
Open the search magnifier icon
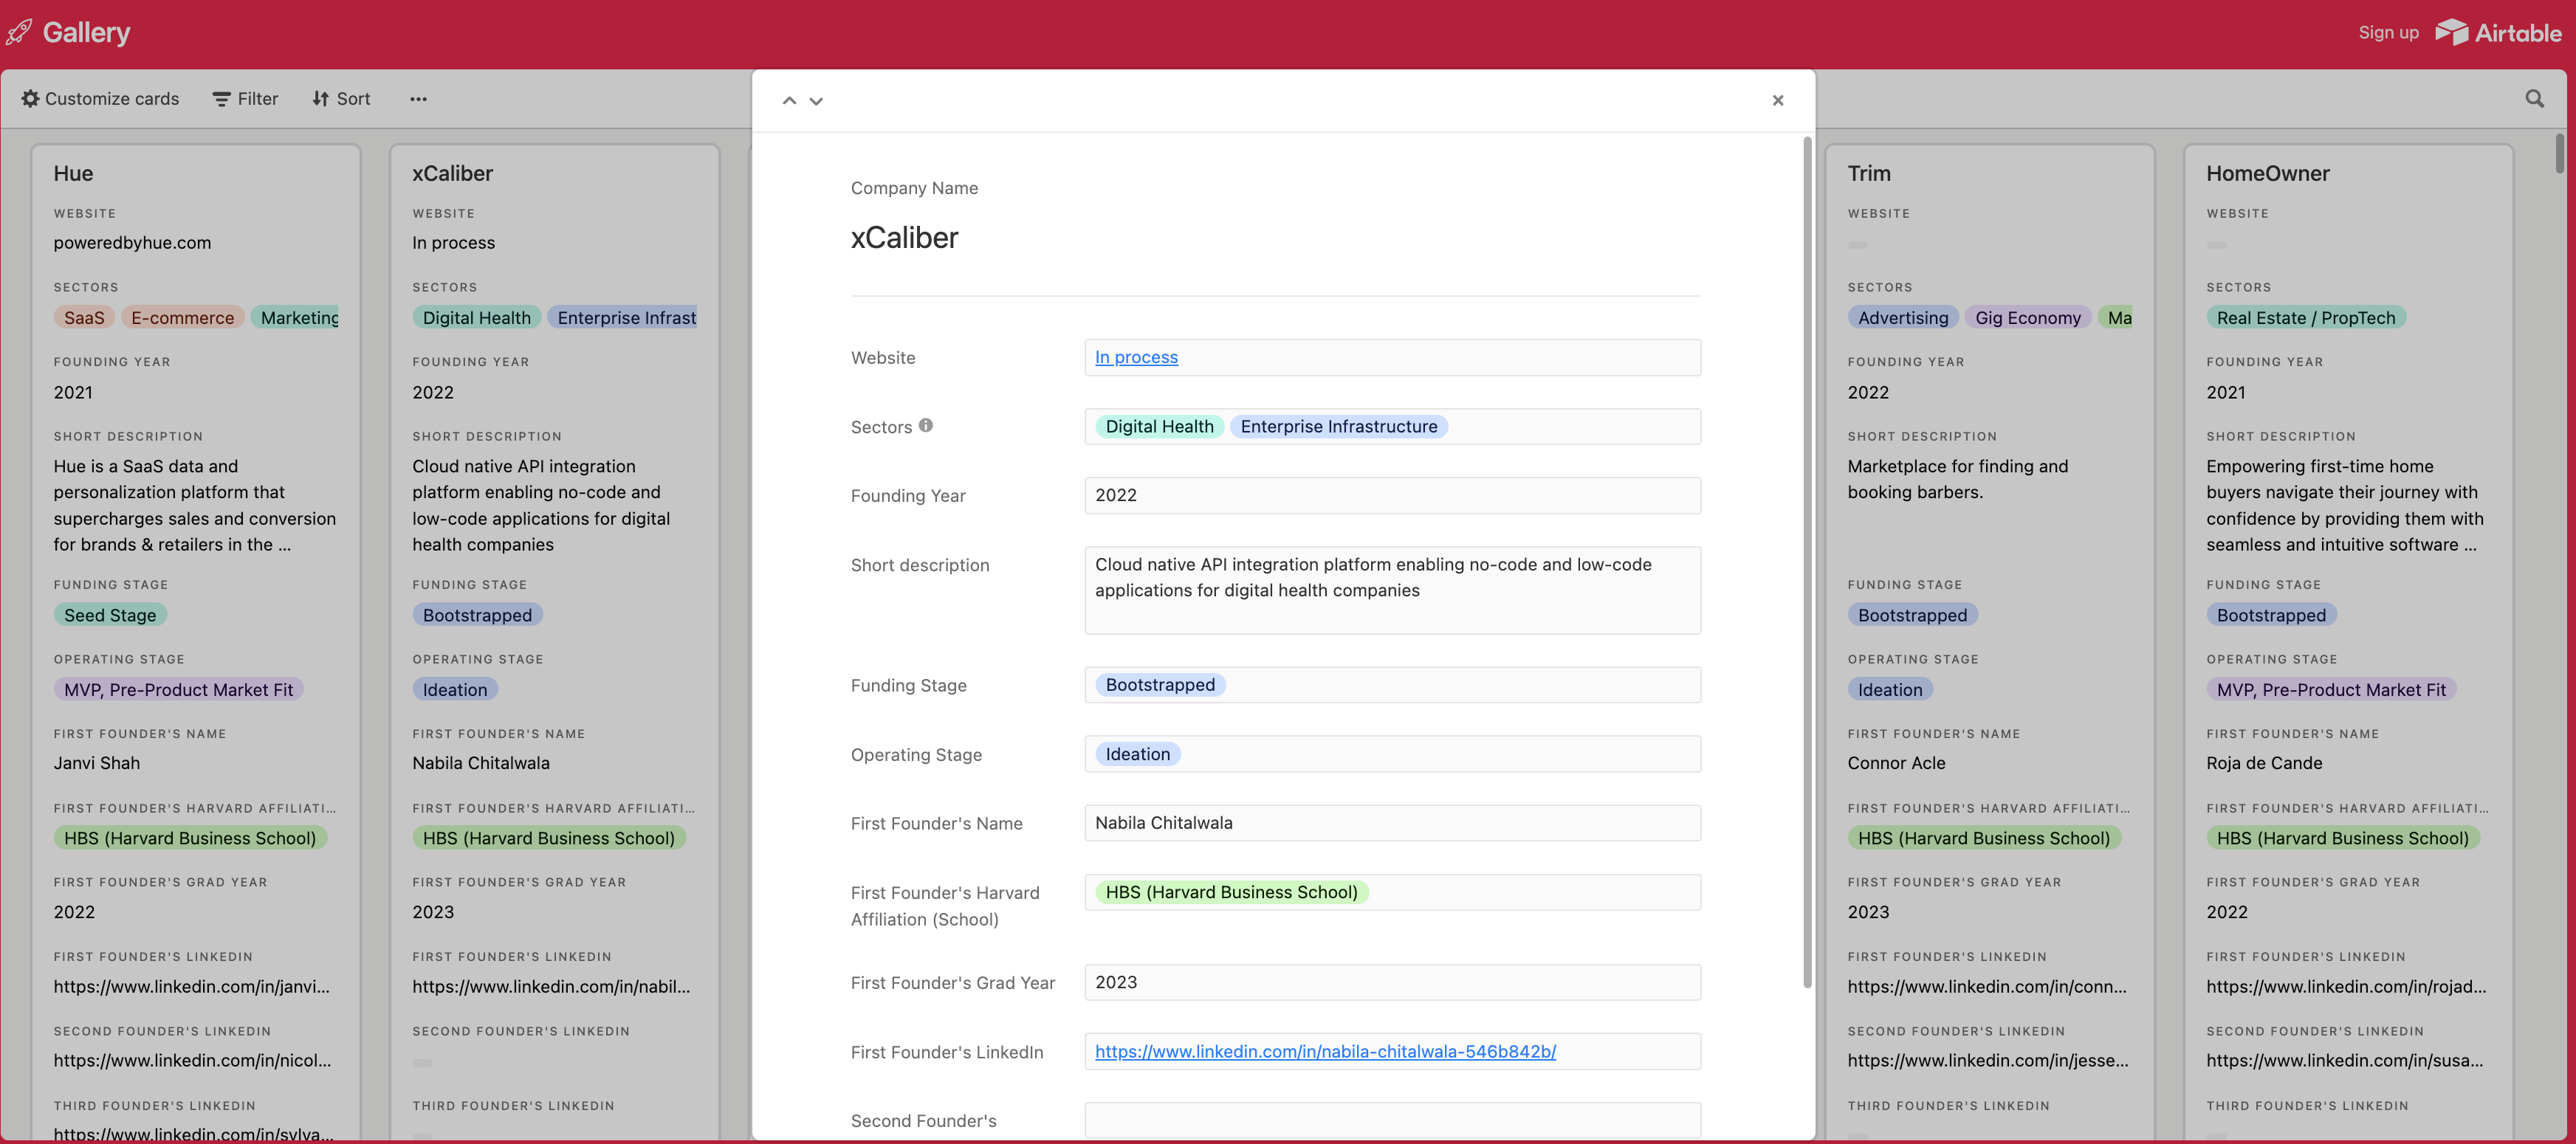[x=2534, y=99]
